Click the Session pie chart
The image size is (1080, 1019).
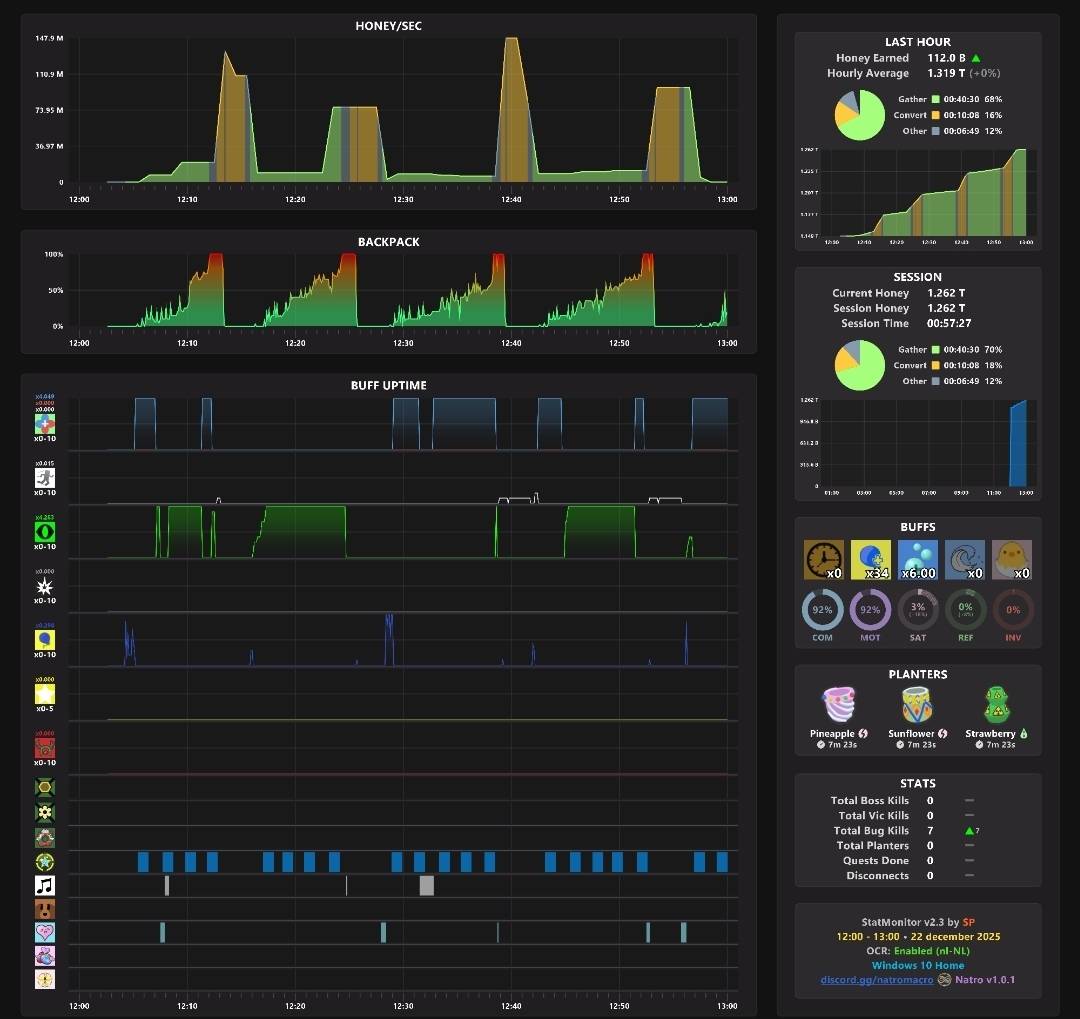click(860, 365)
